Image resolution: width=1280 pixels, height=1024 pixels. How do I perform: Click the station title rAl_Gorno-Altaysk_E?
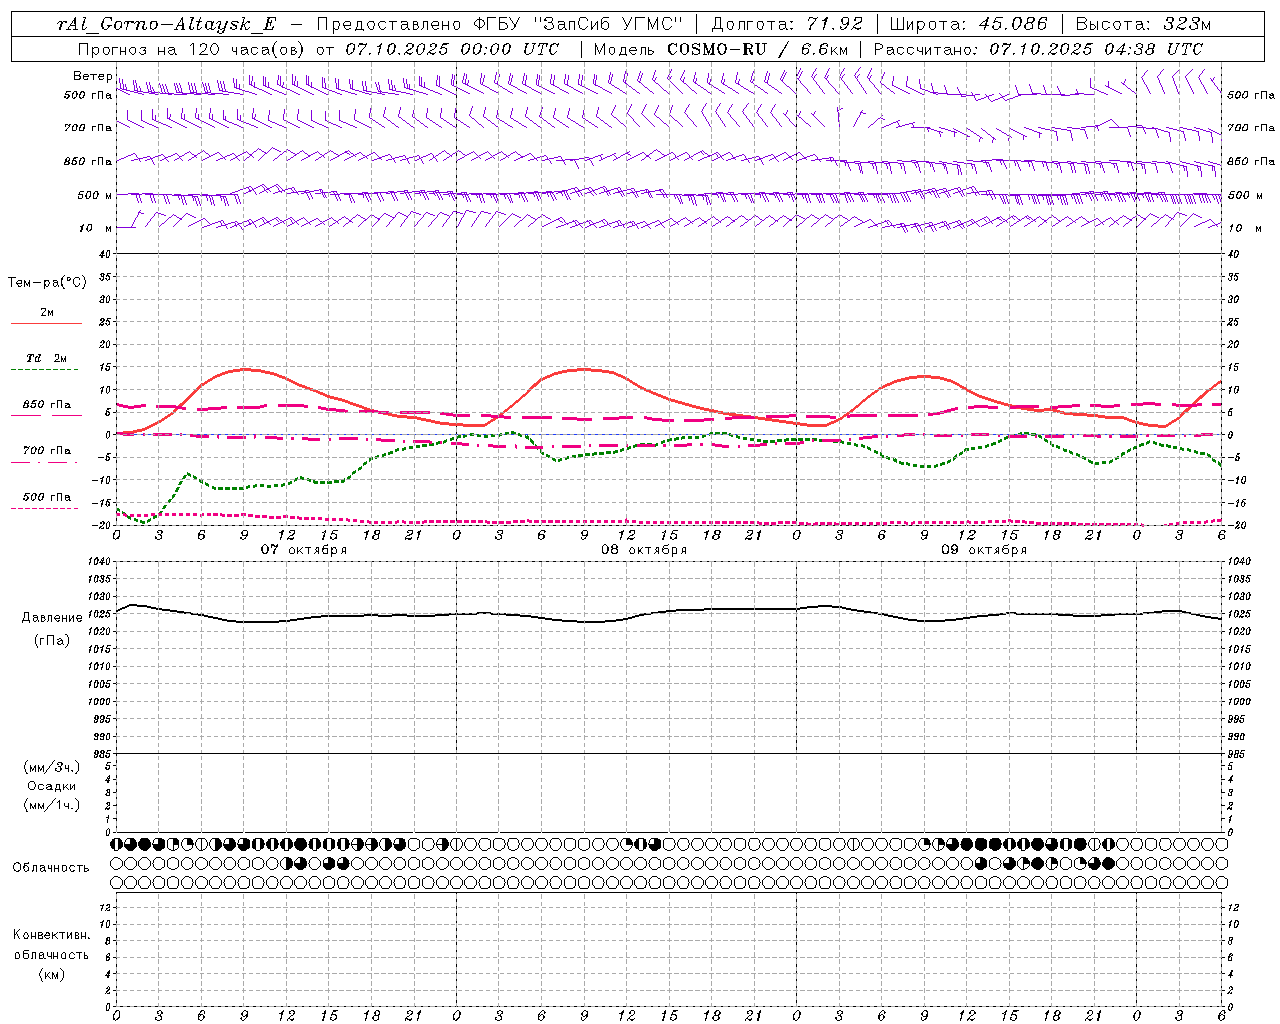coord(167,25)
